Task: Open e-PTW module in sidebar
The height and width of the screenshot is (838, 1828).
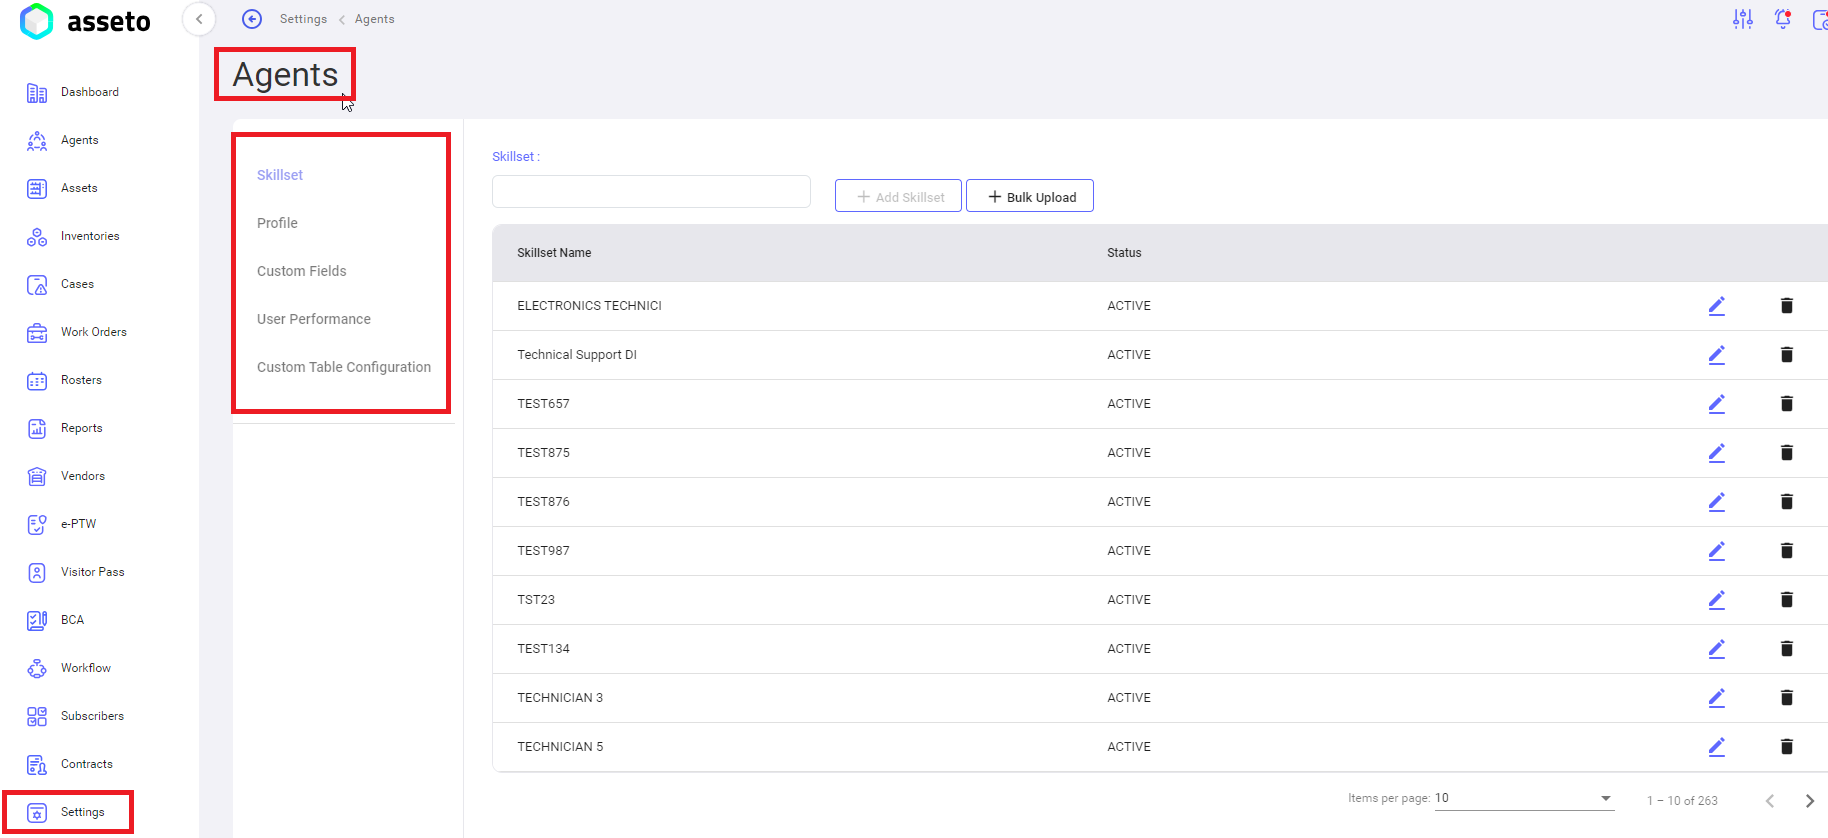Action: [78, 524]
